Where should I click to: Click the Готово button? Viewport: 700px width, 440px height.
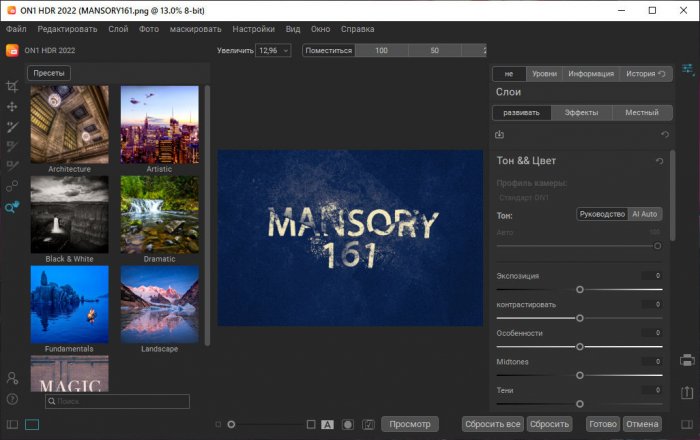tap(603, 424)
